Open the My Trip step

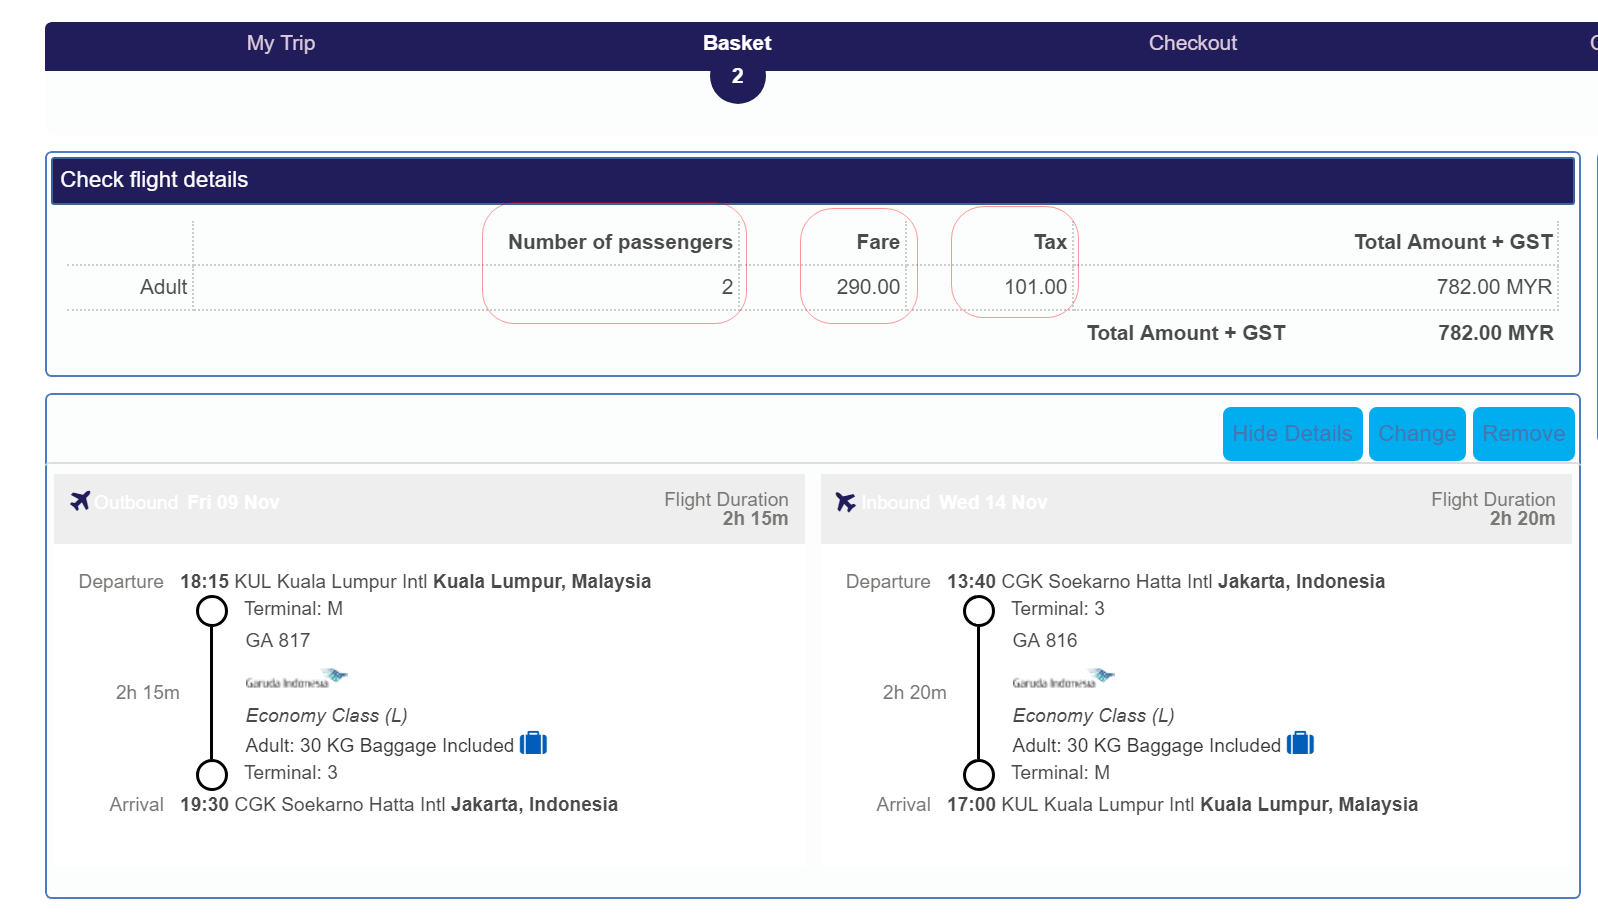tap(281, 43)
